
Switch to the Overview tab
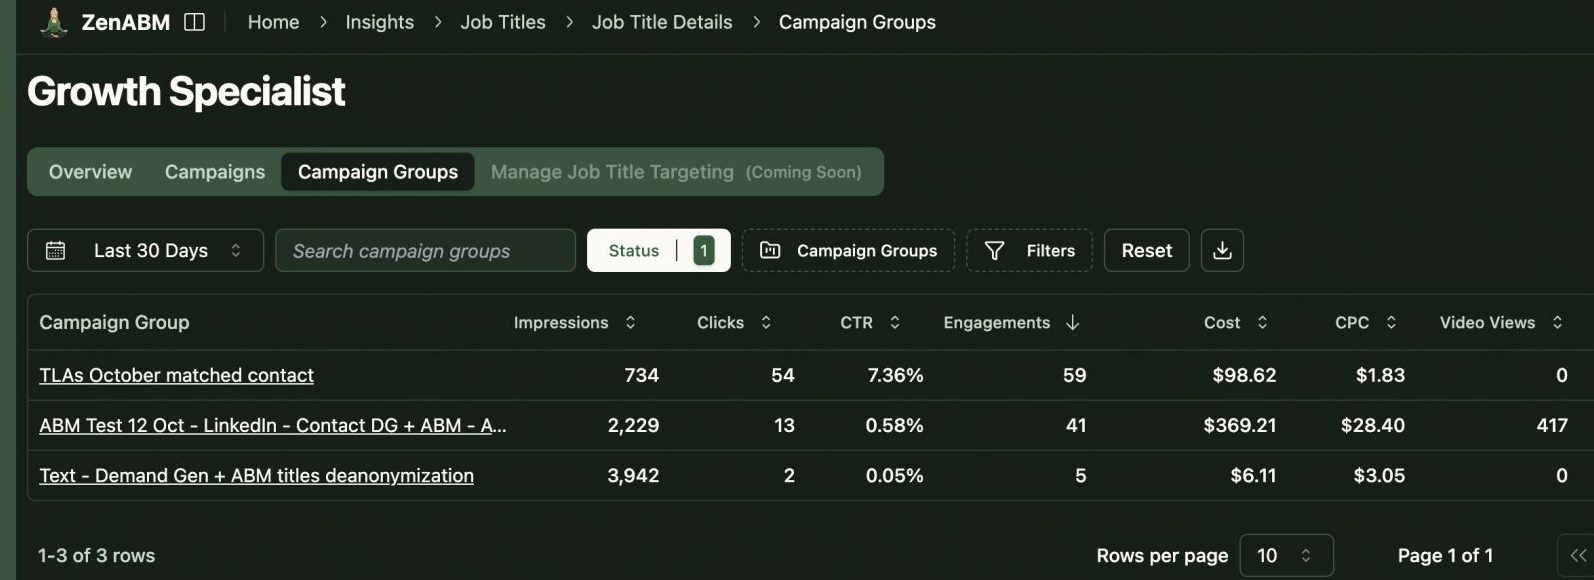point(90,171)
